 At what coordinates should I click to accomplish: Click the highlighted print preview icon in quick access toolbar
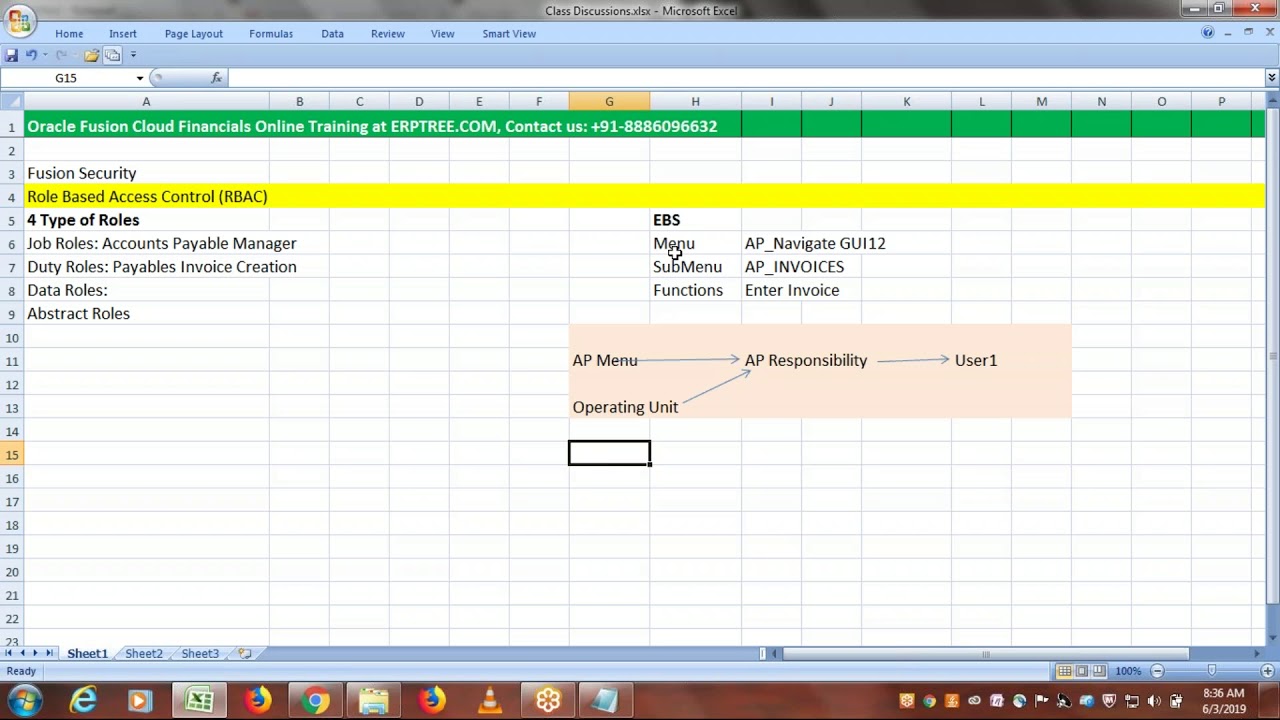(112, 55)
